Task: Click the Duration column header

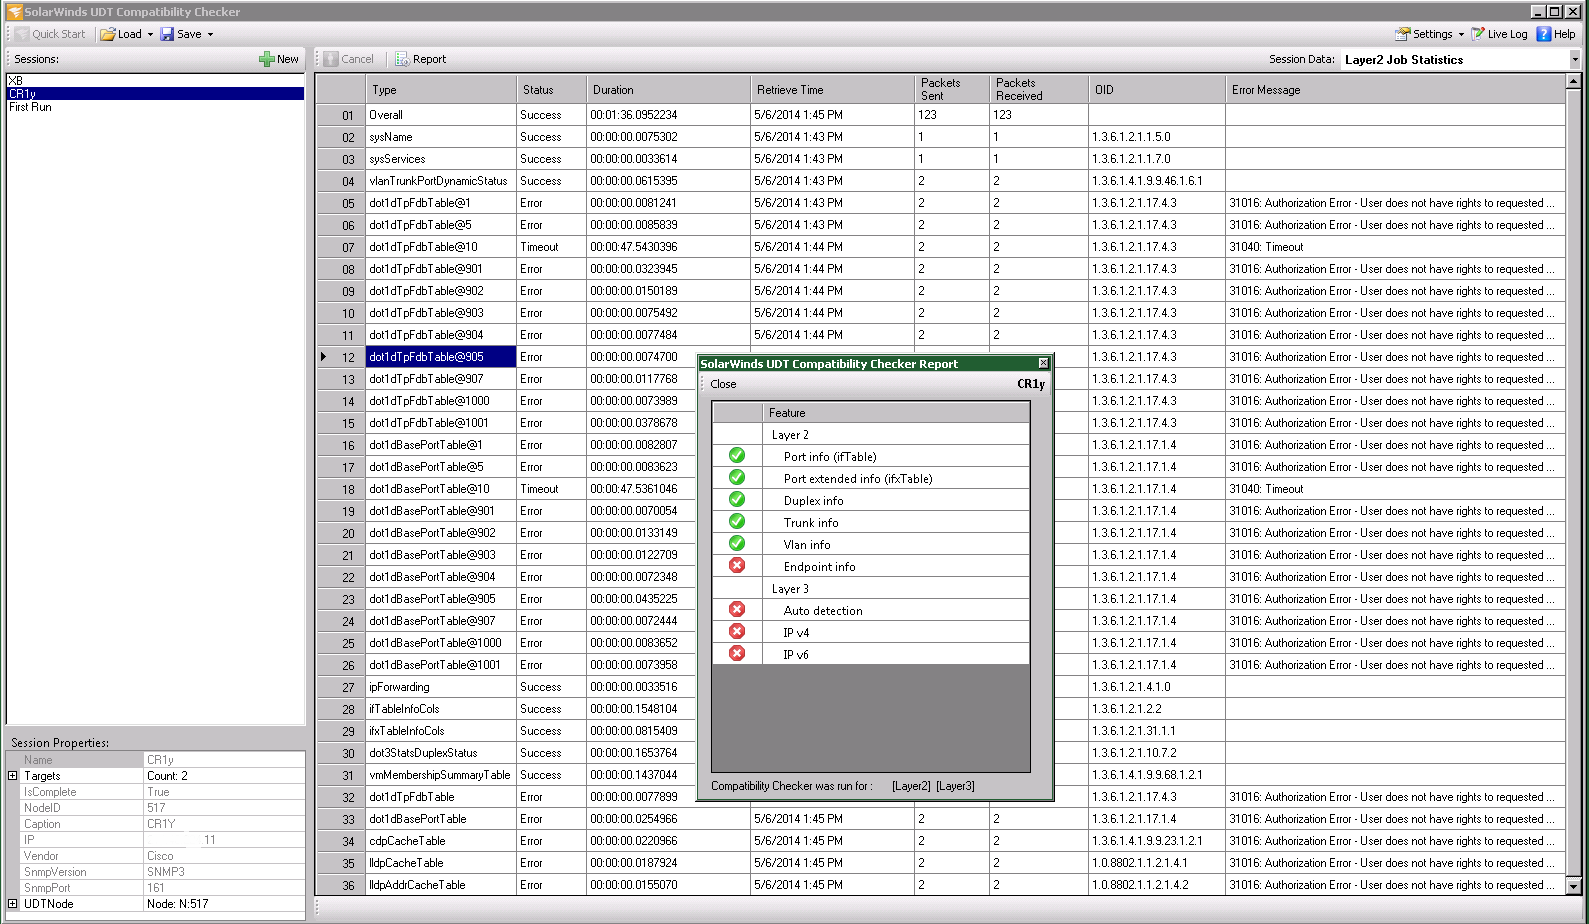Action: click(668, 90)
